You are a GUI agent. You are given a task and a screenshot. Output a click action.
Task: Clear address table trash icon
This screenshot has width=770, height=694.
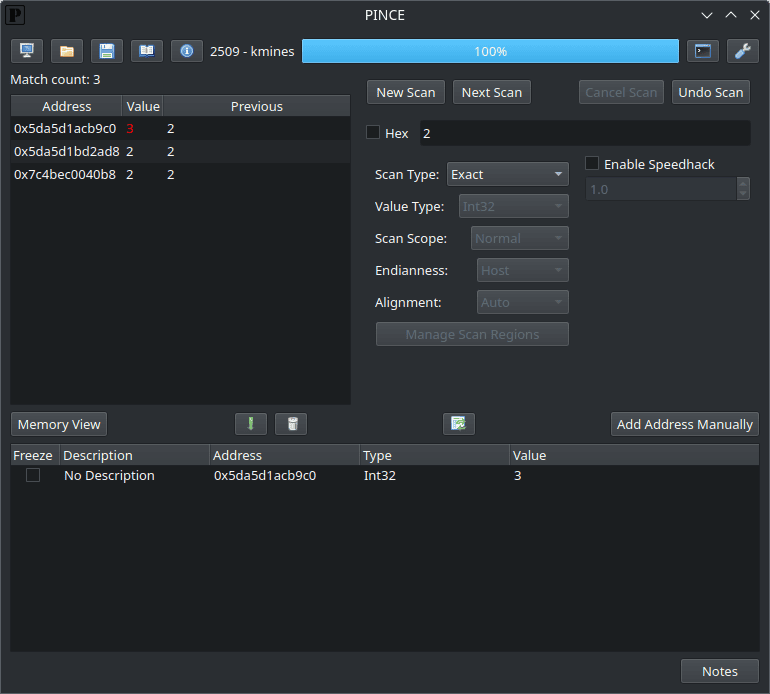click(x=291, y=424)
